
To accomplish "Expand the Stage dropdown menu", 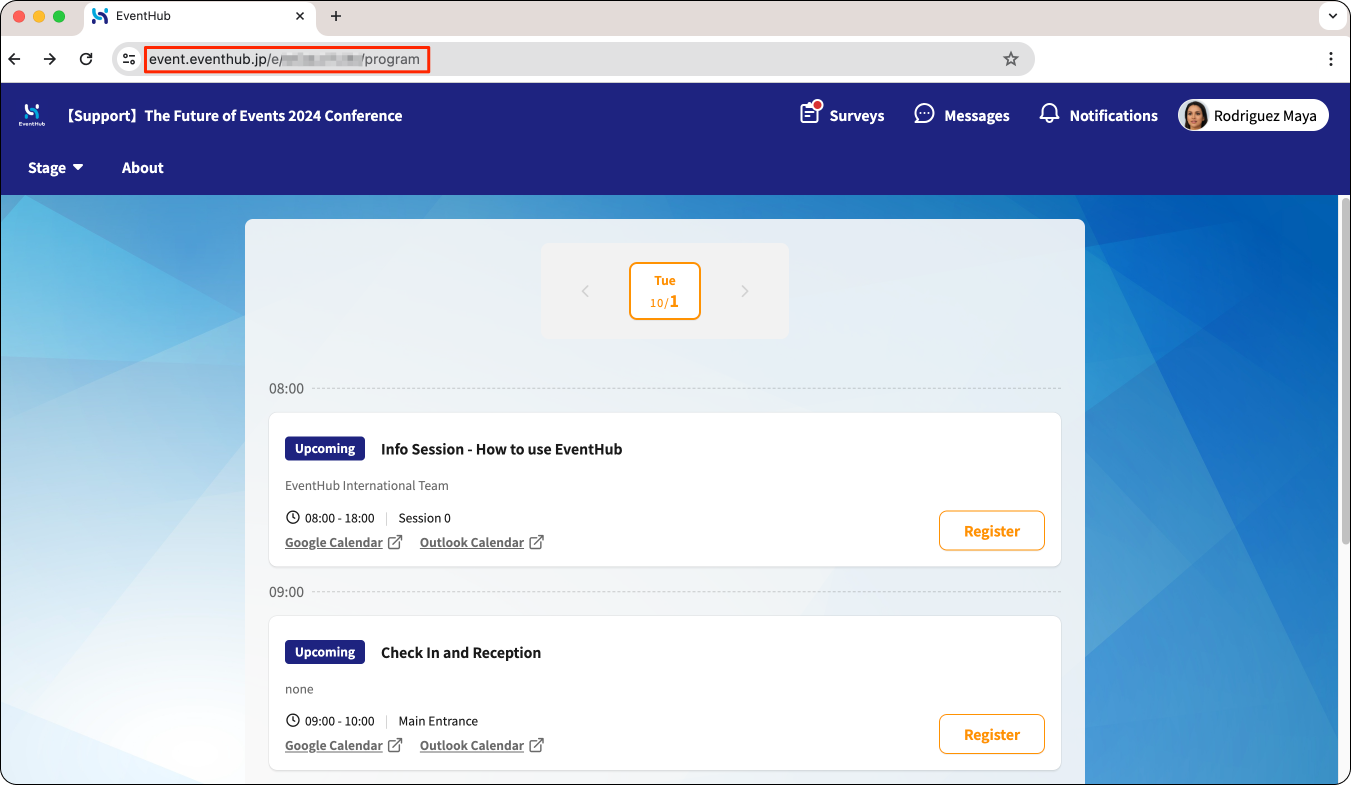I will [56, 167].
